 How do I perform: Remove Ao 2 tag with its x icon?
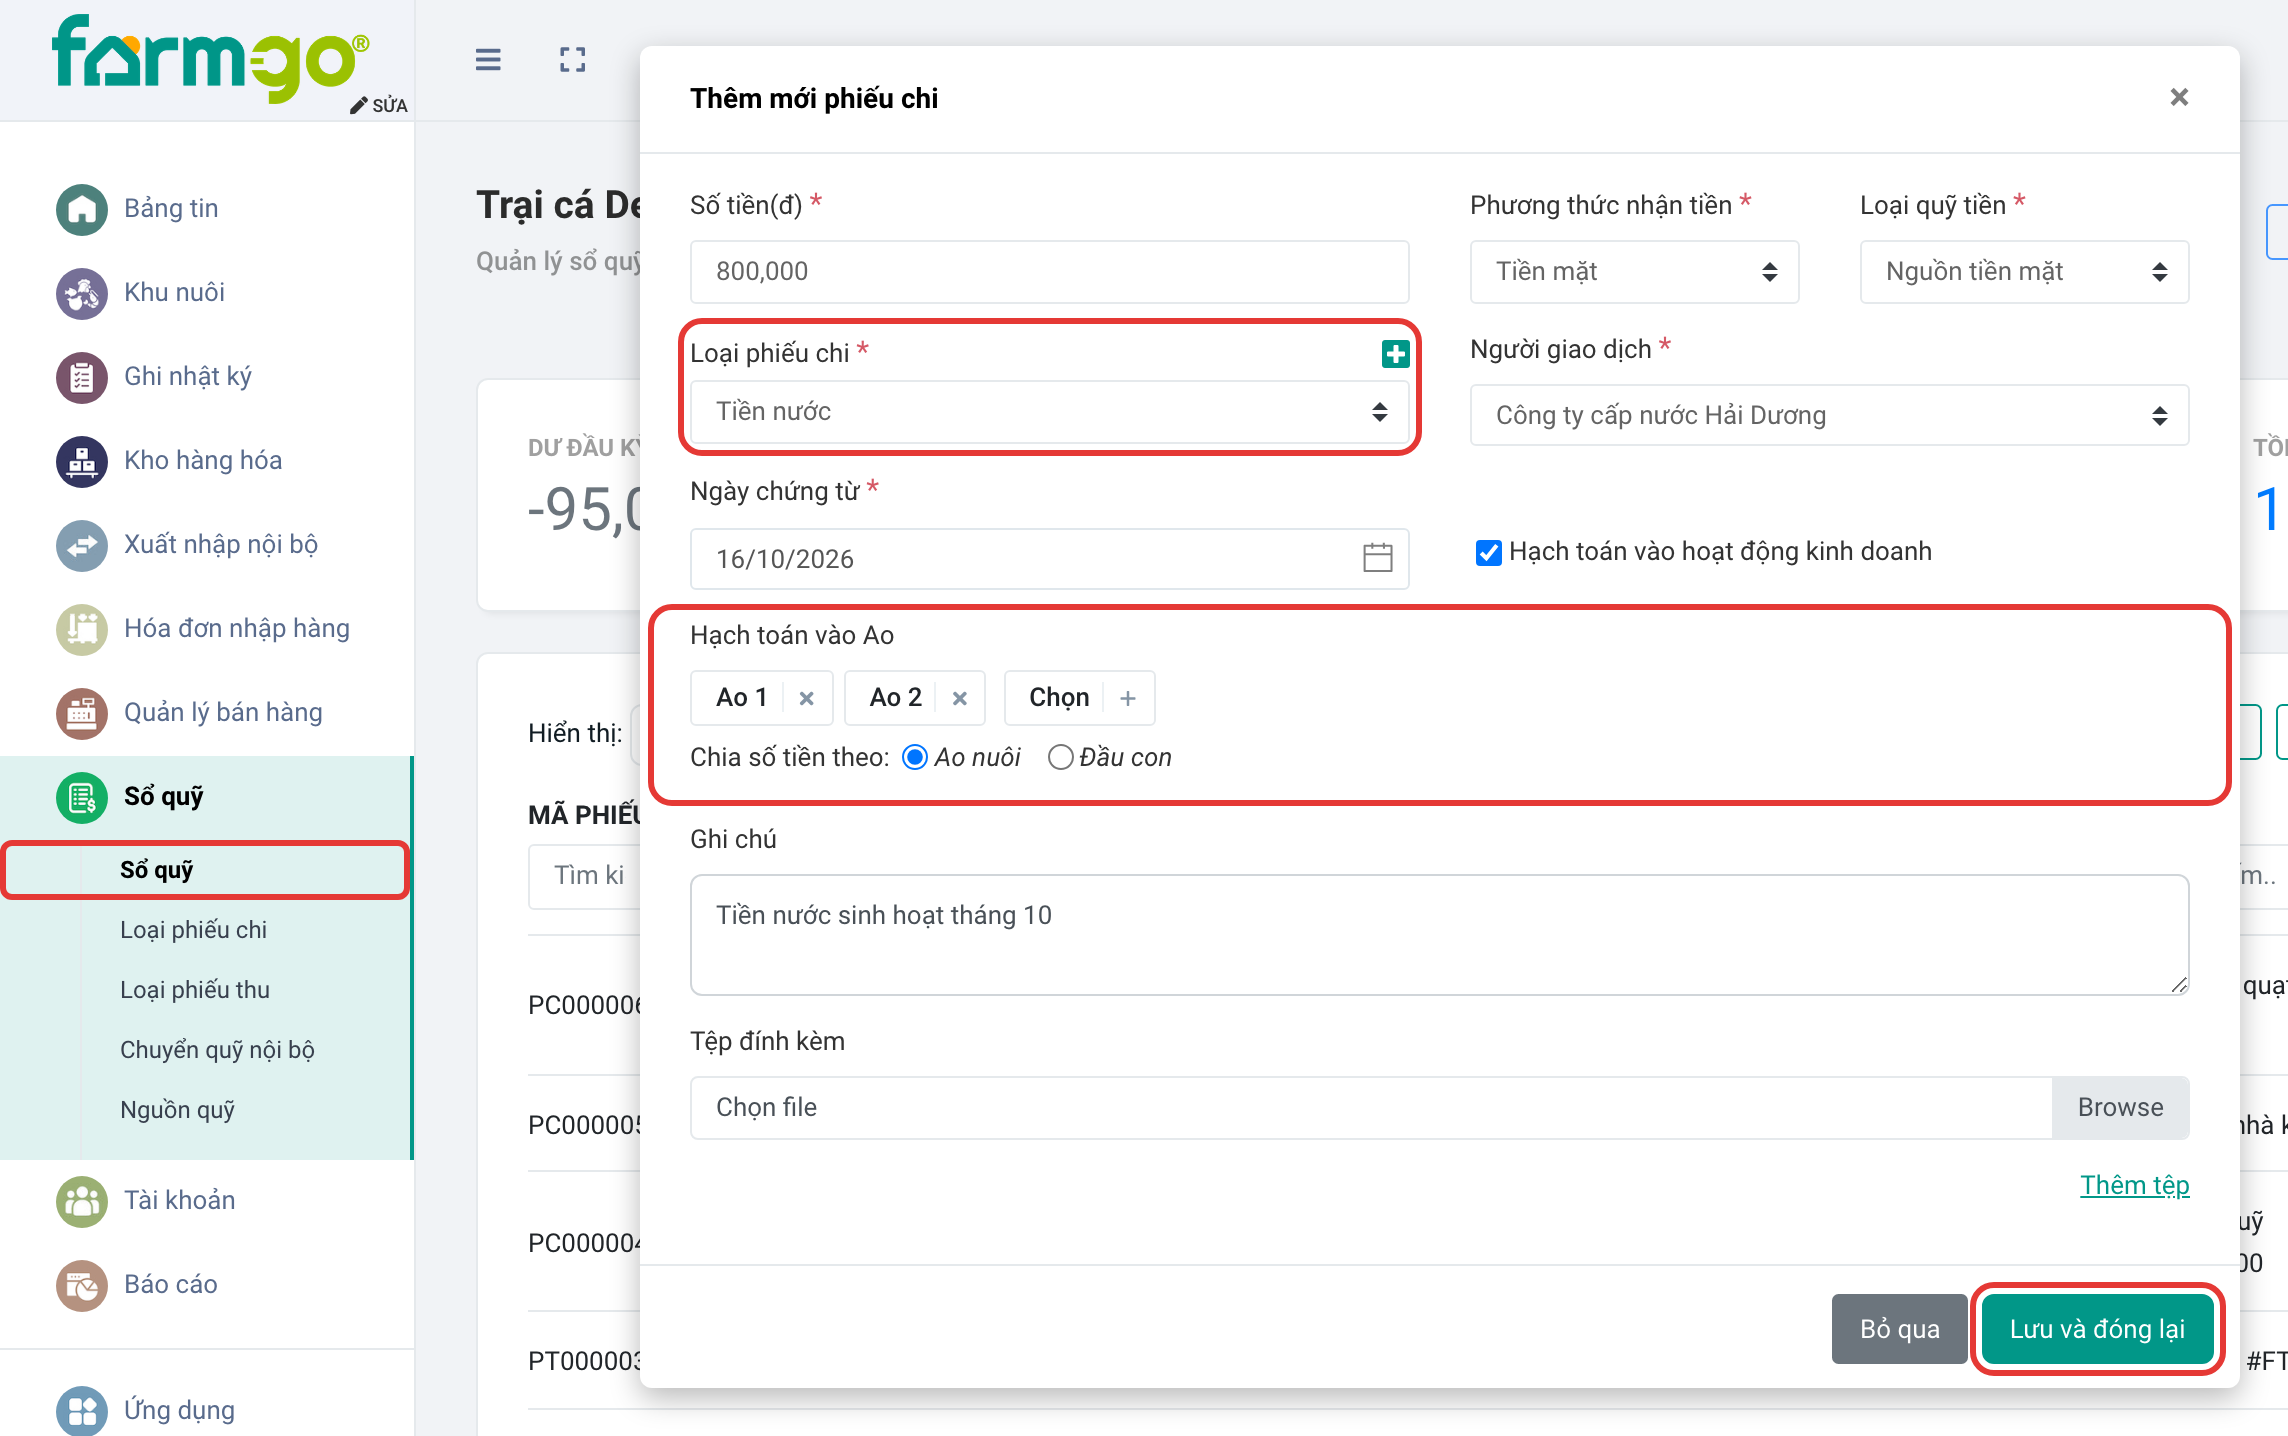click(960, 698)
